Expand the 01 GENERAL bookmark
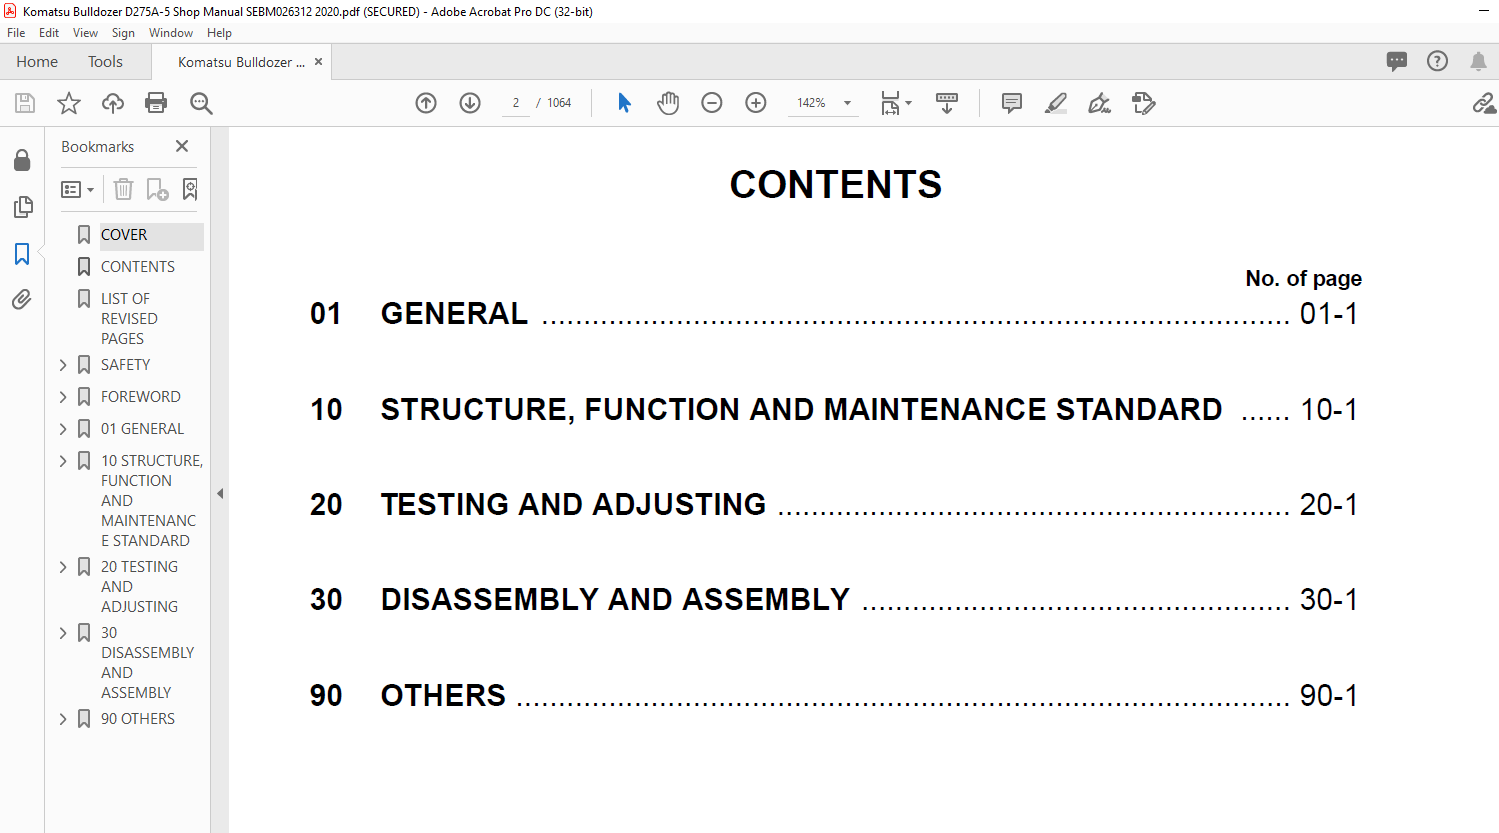 click(63, 429)
